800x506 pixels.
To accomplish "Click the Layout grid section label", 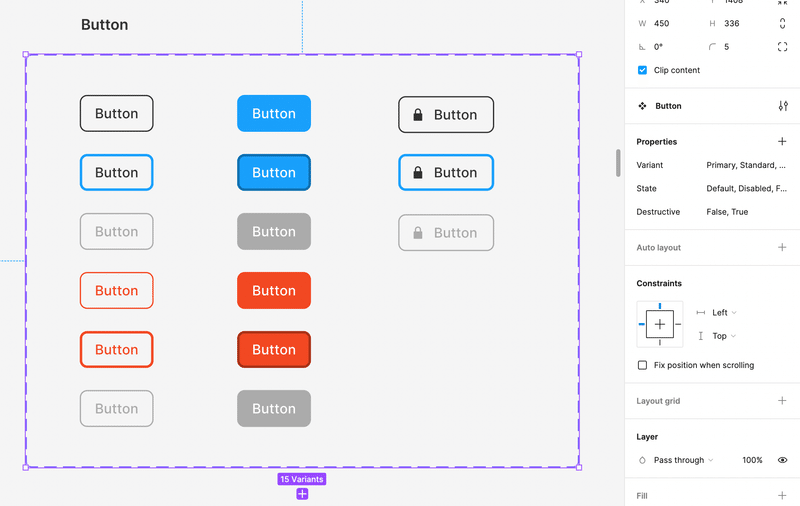I will [658, 400].
